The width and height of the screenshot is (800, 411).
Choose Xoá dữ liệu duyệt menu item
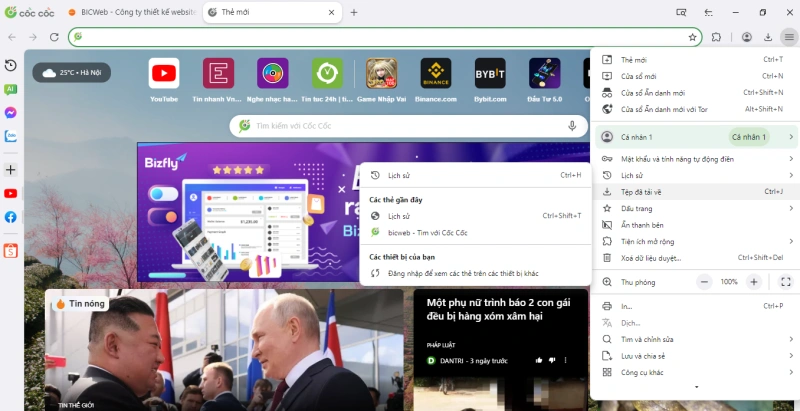[694, 258]
